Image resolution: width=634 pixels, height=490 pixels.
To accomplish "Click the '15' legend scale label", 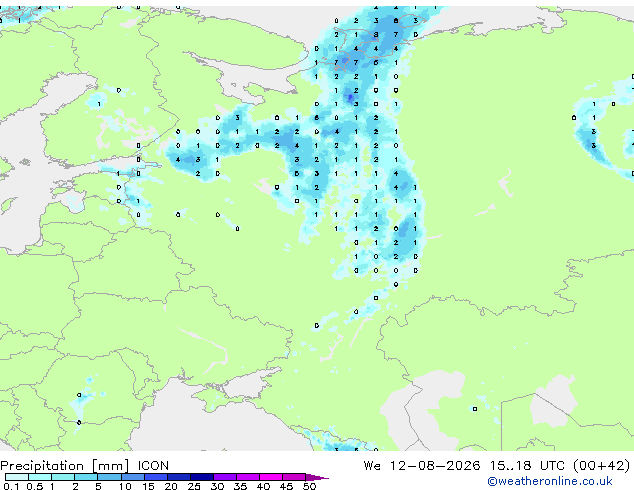I will [x=148, y=486].
